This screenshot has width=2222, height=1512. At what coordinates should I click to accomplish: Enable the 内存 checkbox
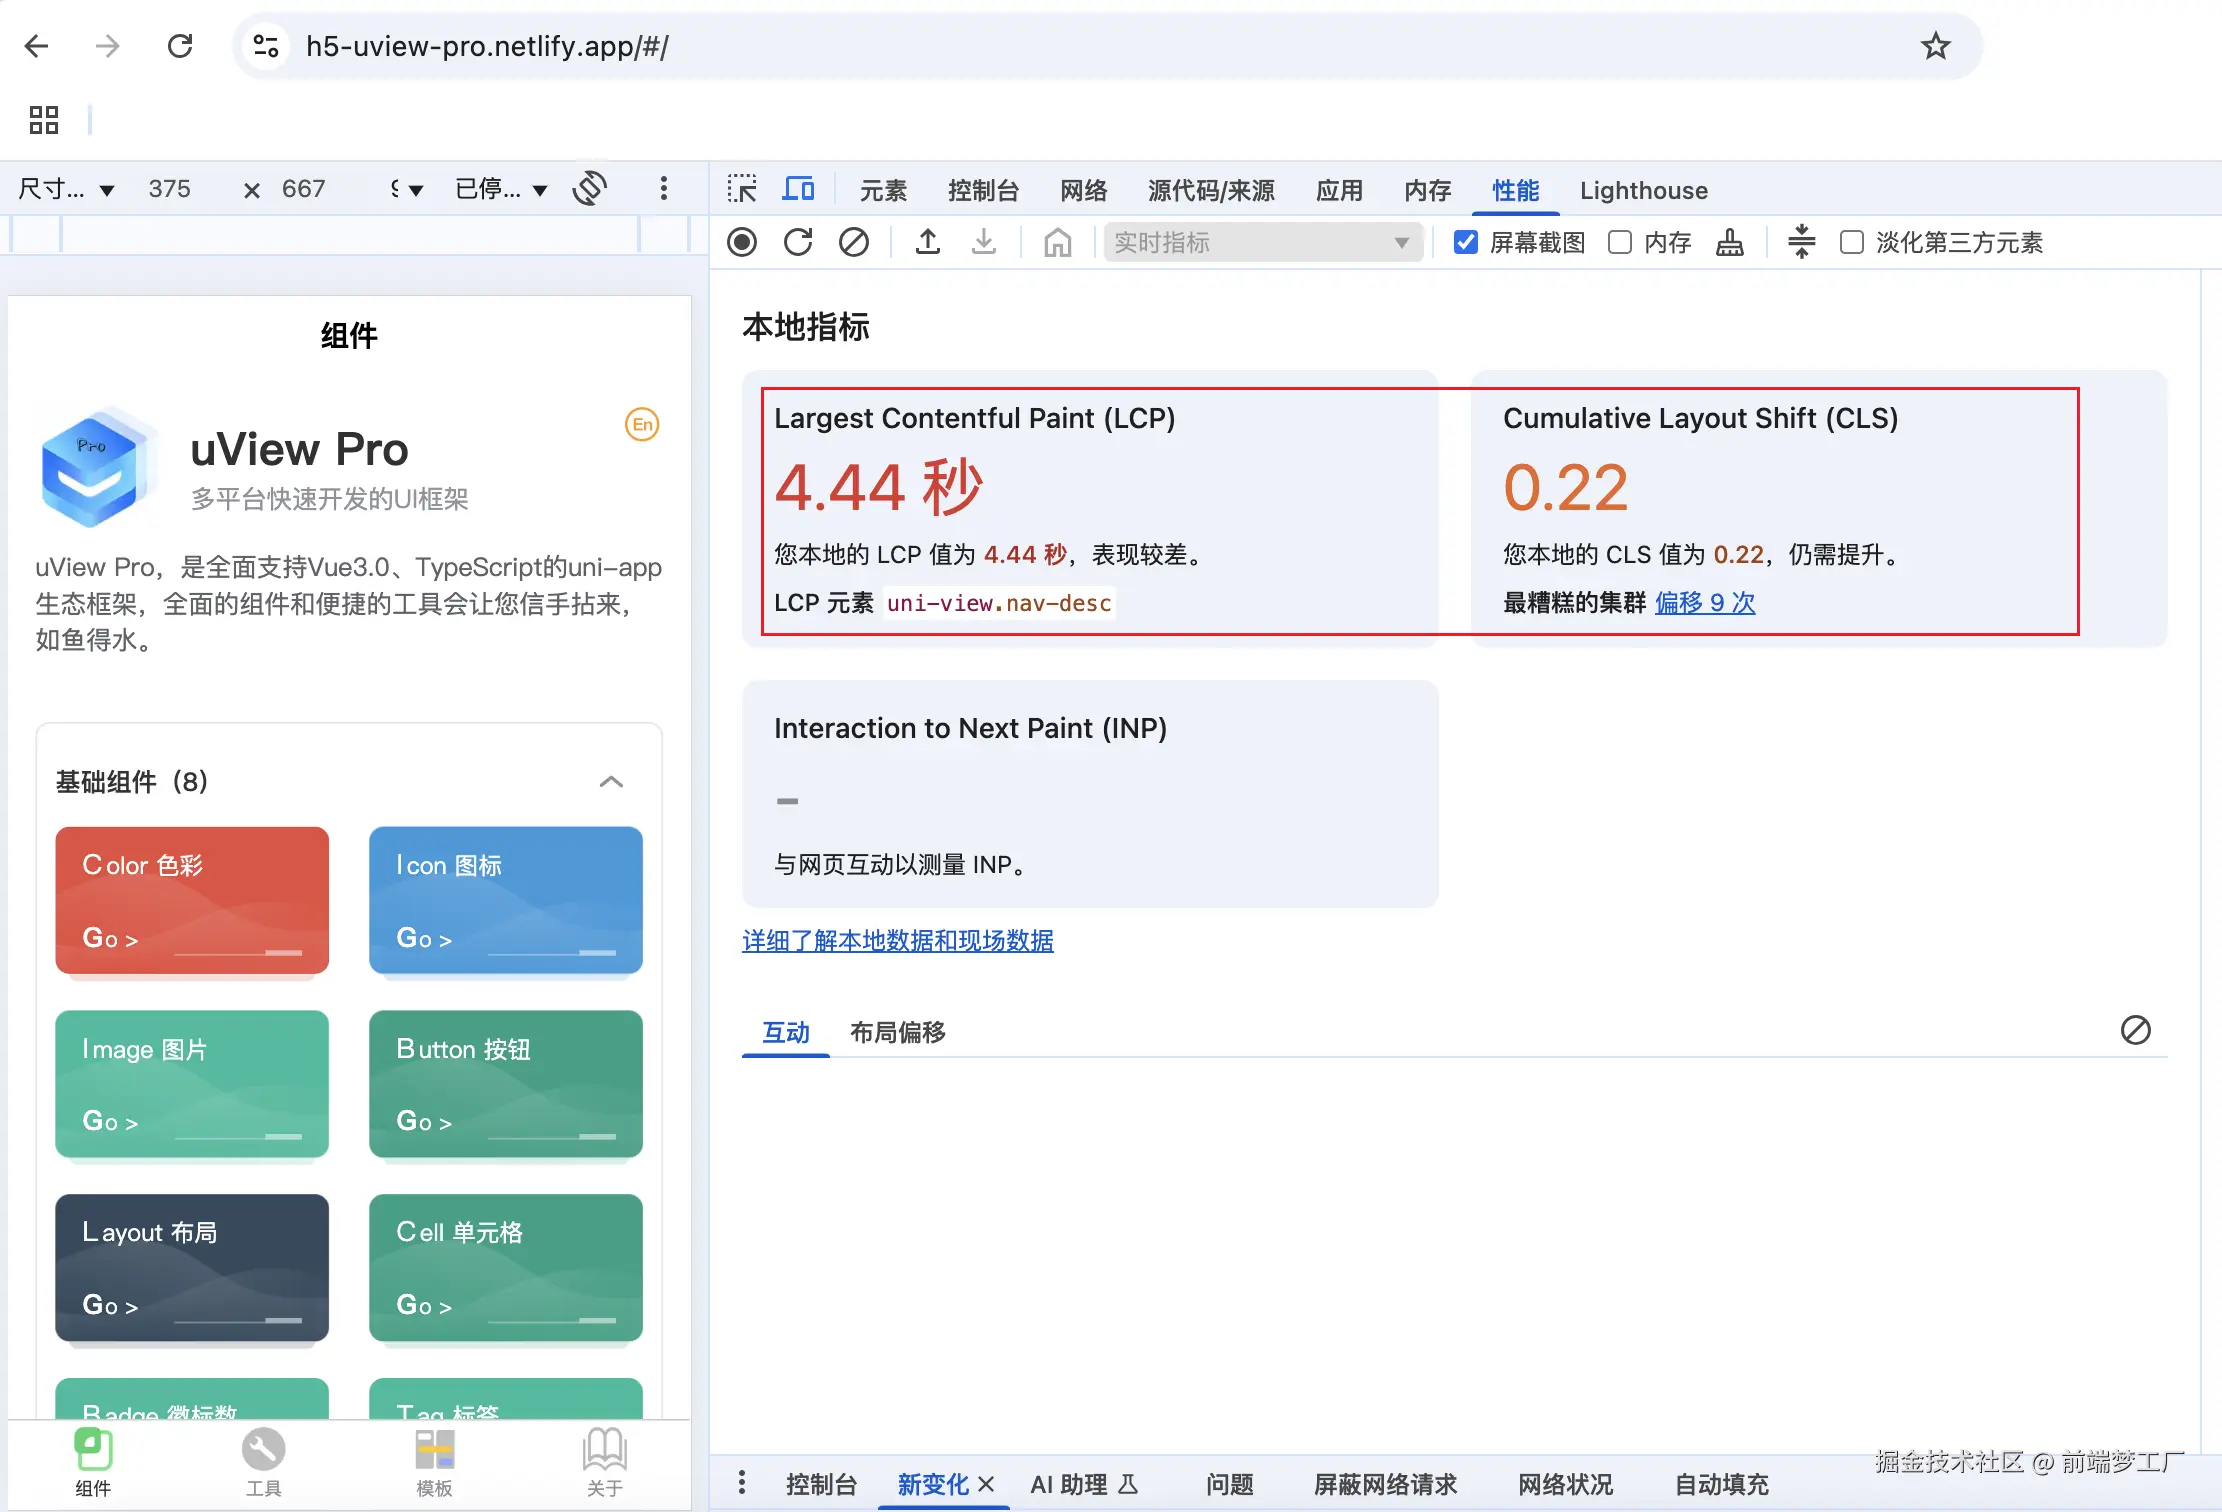coord(1620,242)
